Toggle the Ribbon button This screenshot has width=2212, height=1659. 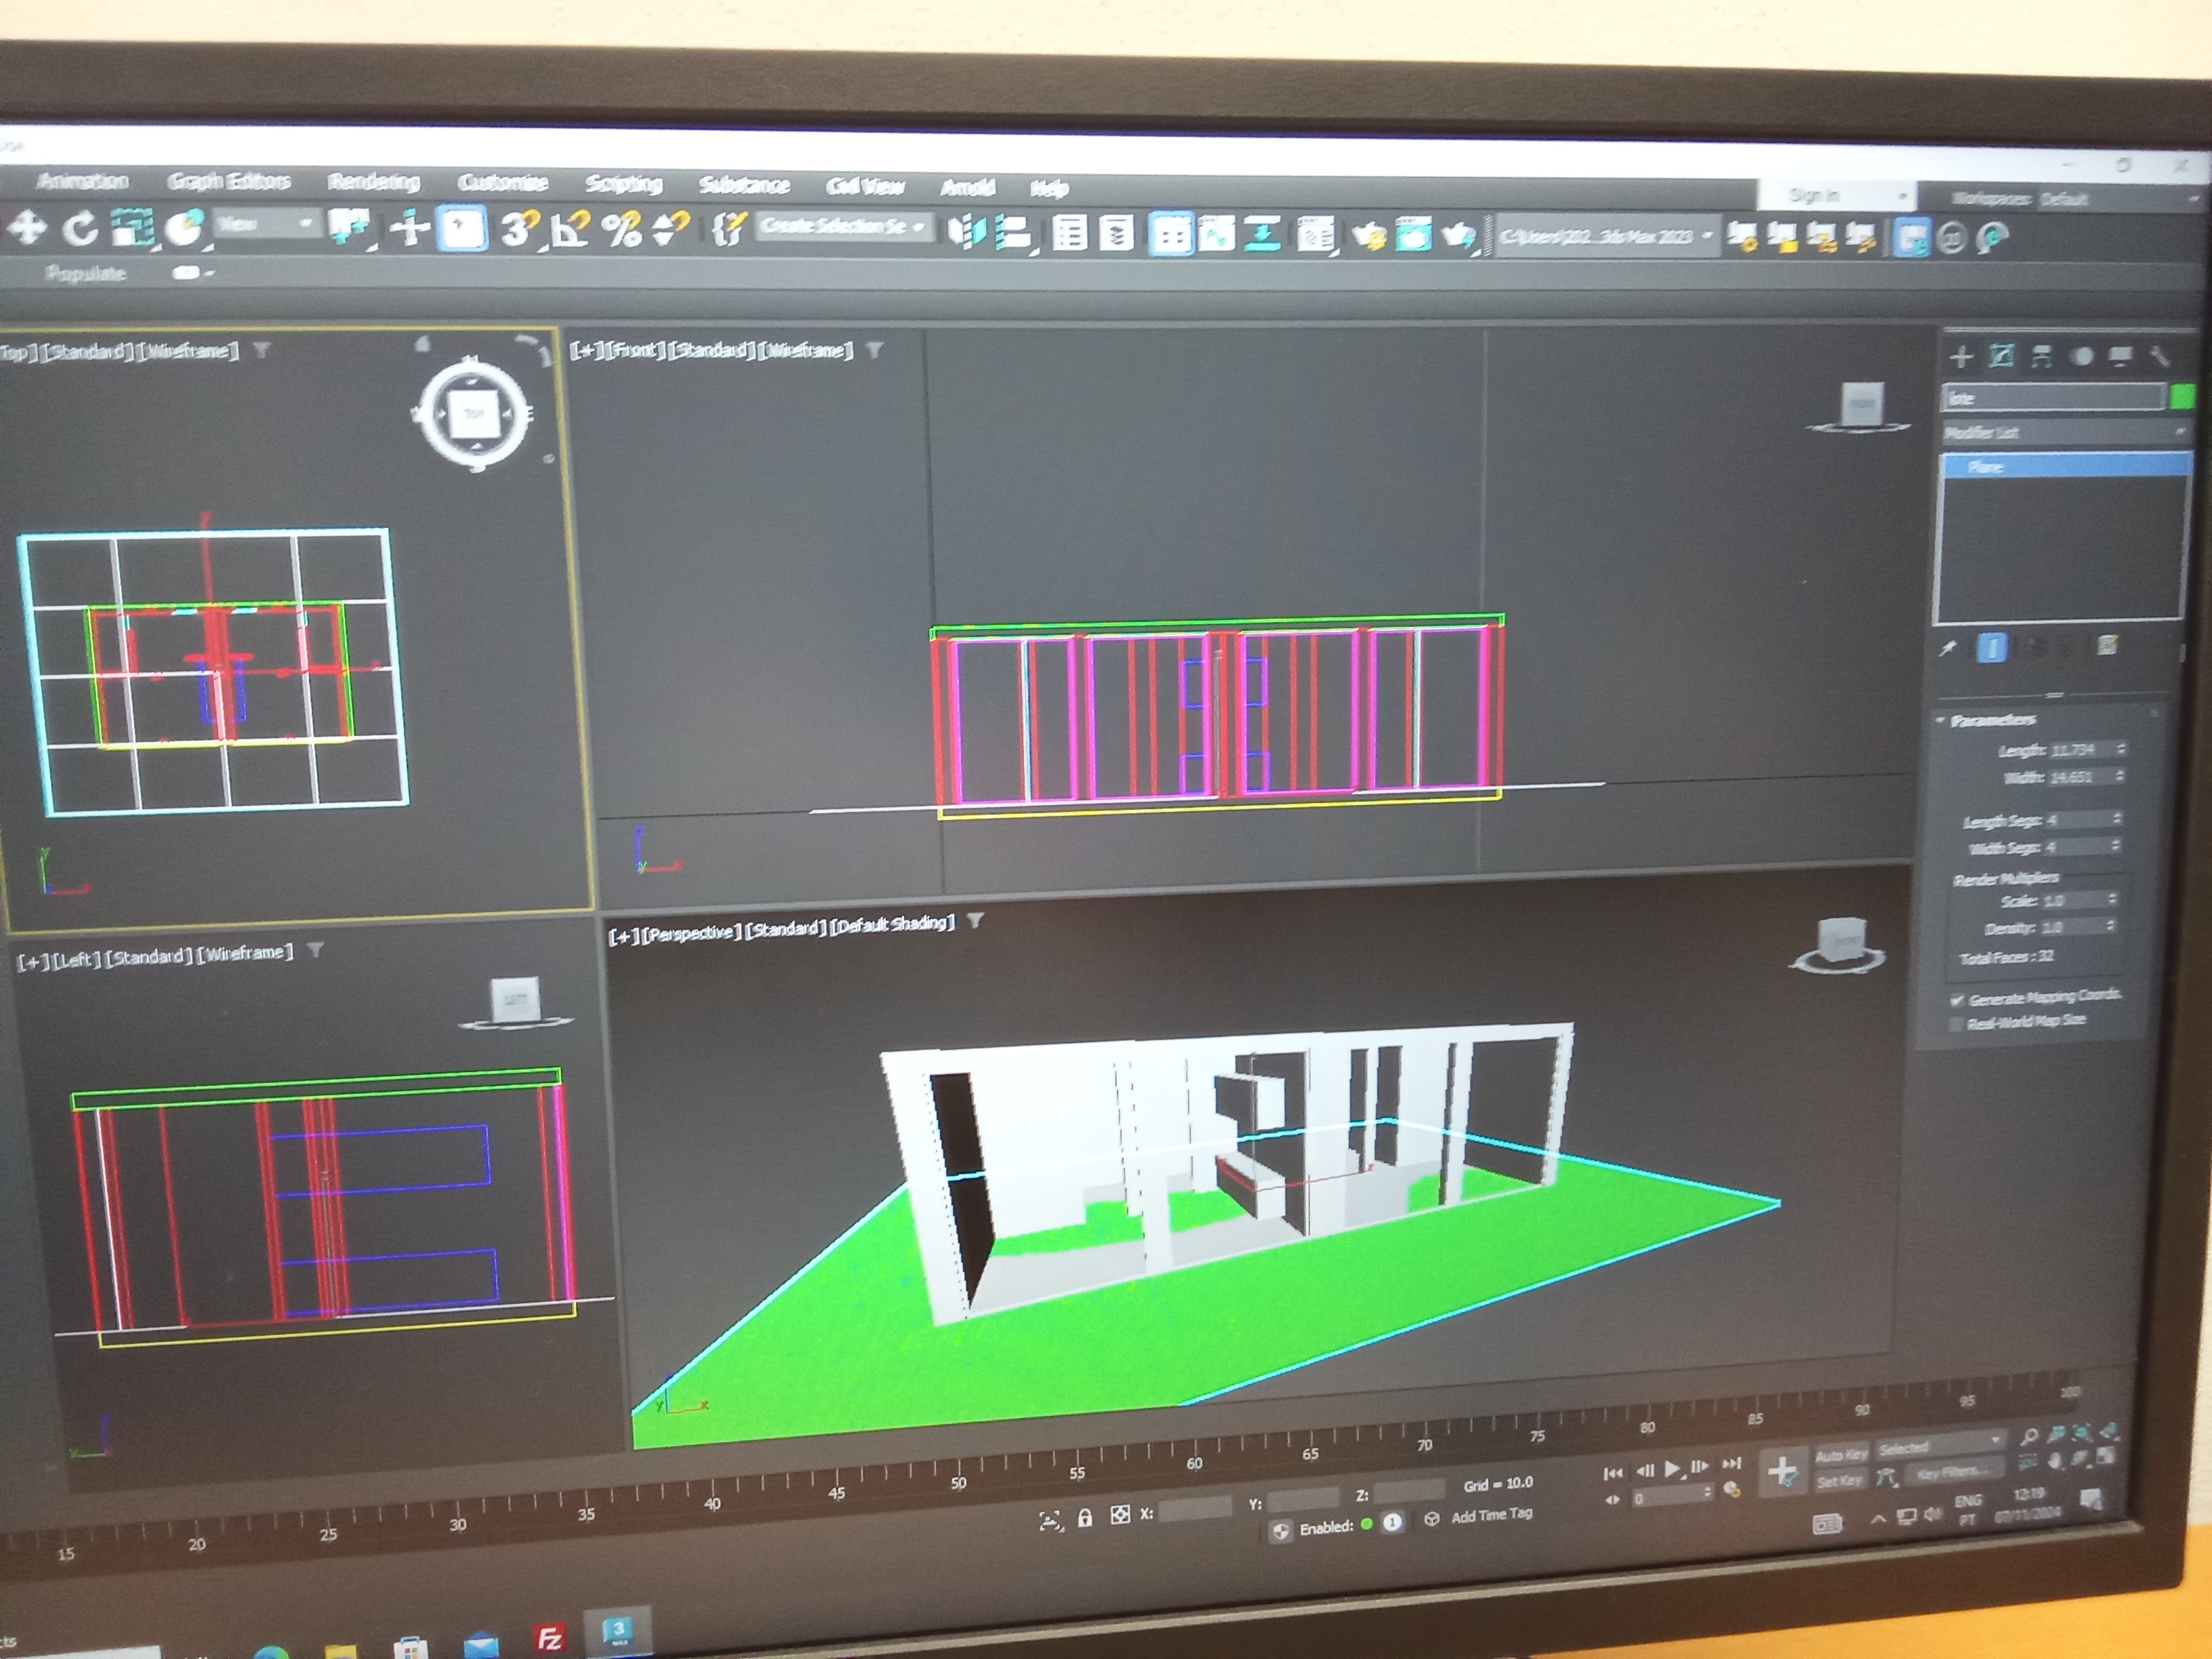pyautogui.click(x=1171, y=235)
